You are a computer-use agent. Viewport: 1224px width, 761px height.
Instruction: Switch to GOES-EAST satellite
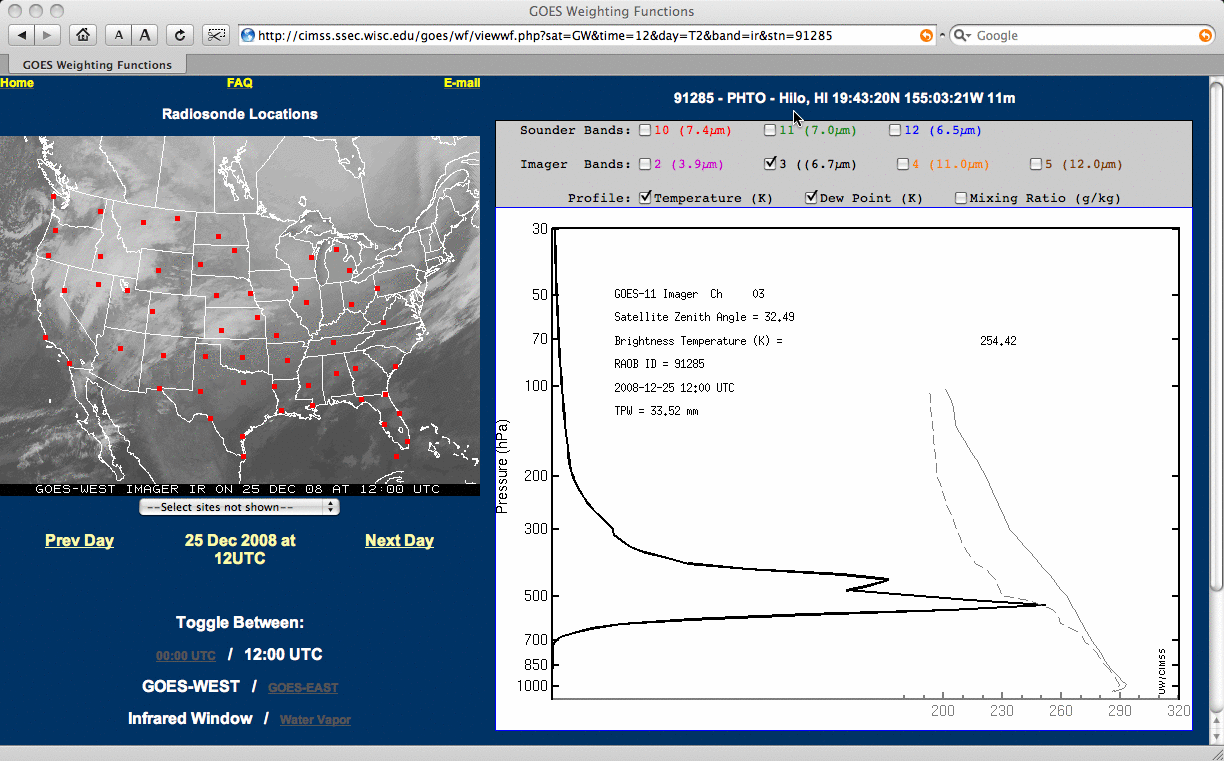[303, 688]
